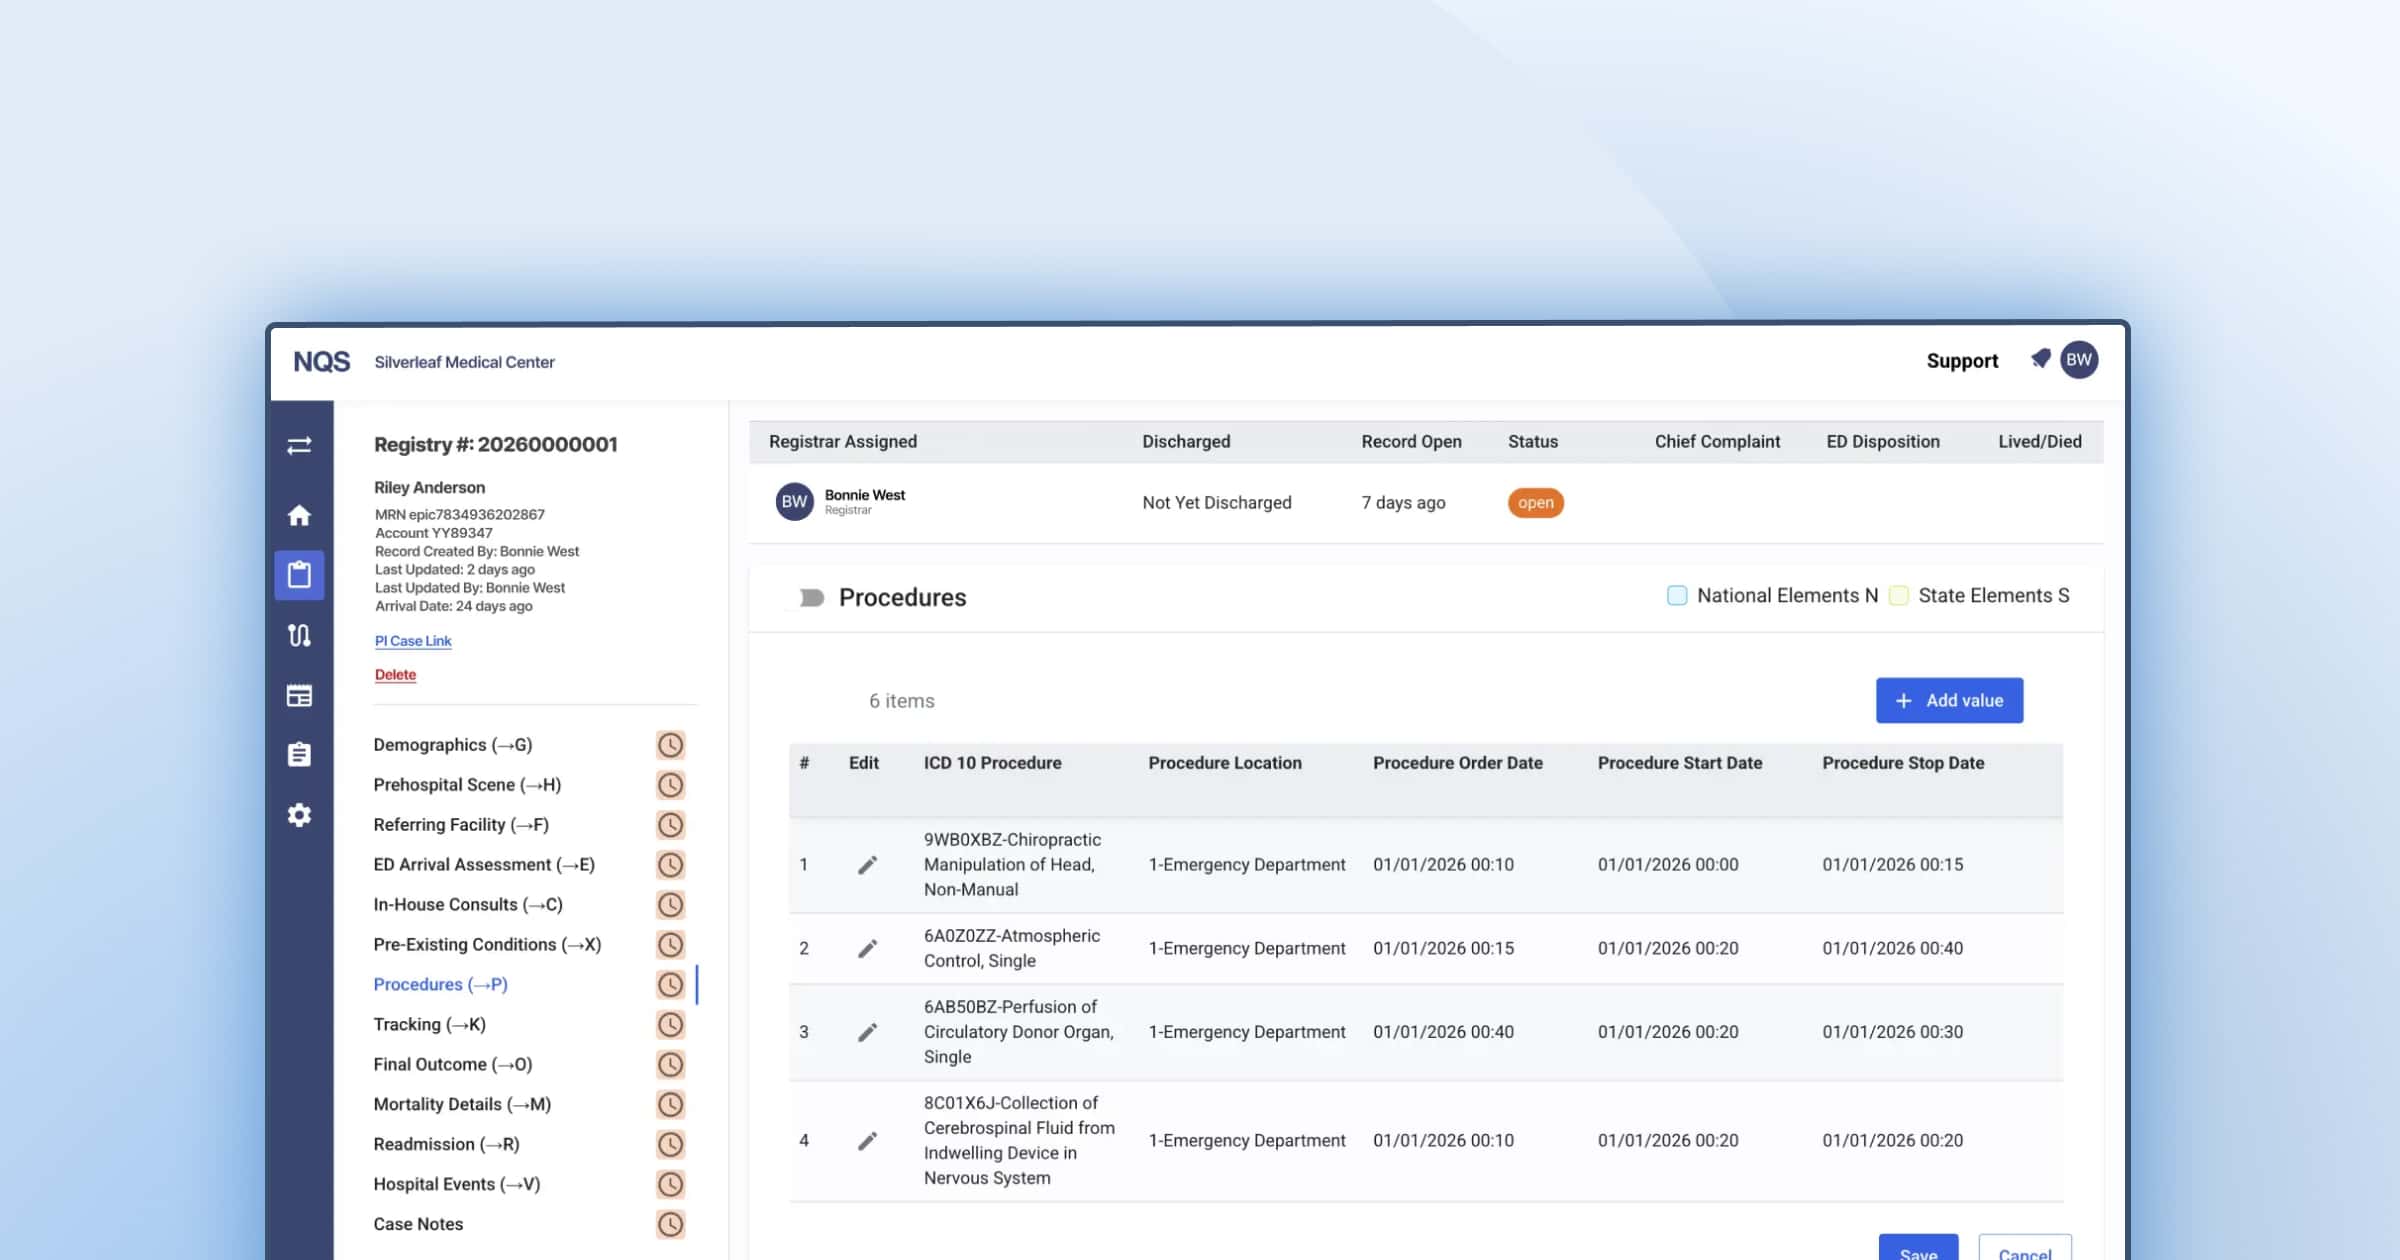Edit procedure 9WB0XBZ using its pencil icon
The width and height of the screenshot is (2400, 1260).
pos(866,864)
